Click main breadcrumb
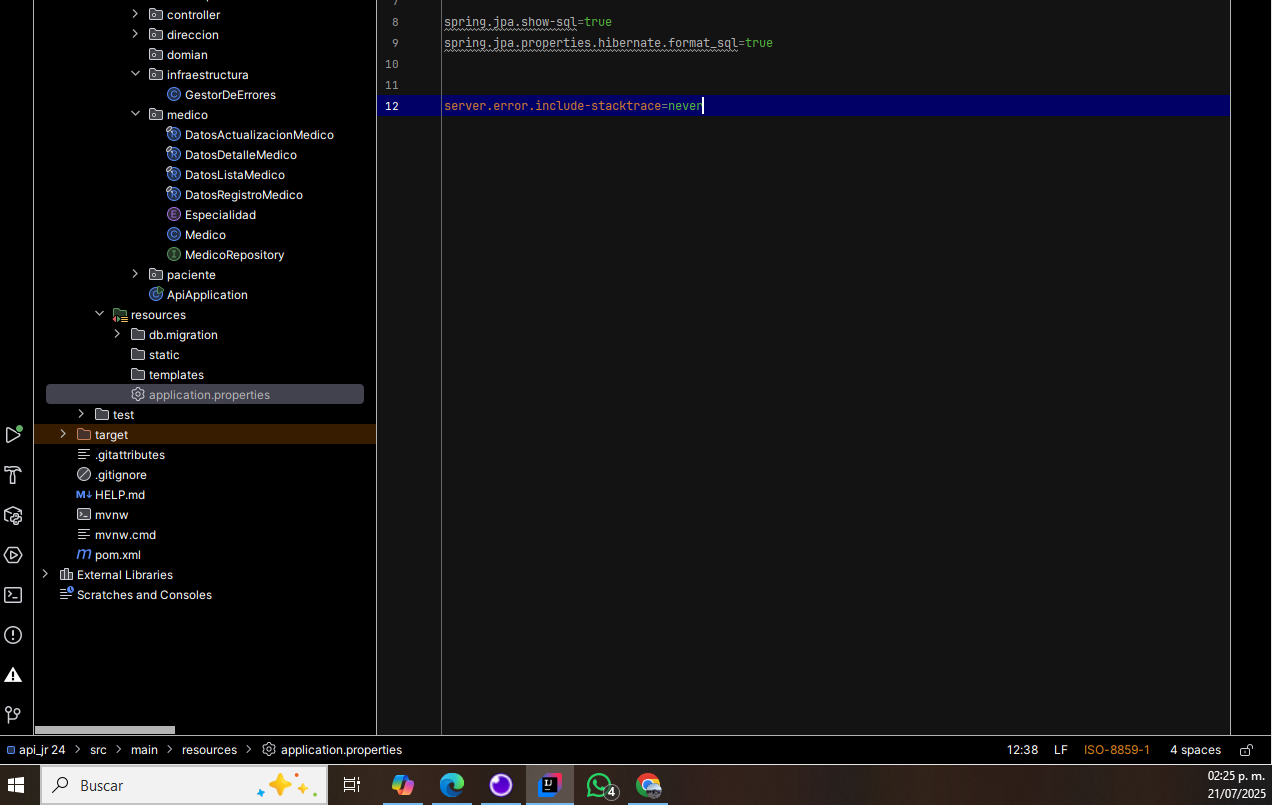 144,750
